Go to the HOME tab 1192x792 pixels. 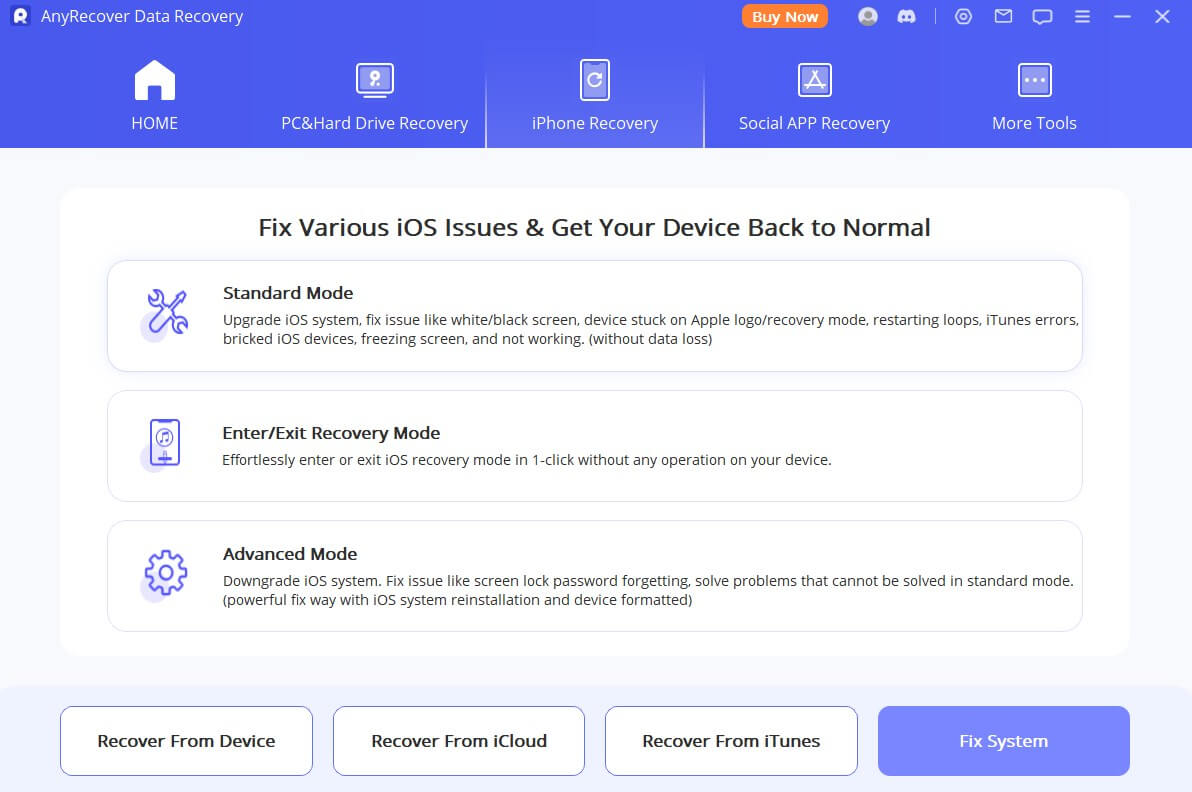[x=154, y=97]
